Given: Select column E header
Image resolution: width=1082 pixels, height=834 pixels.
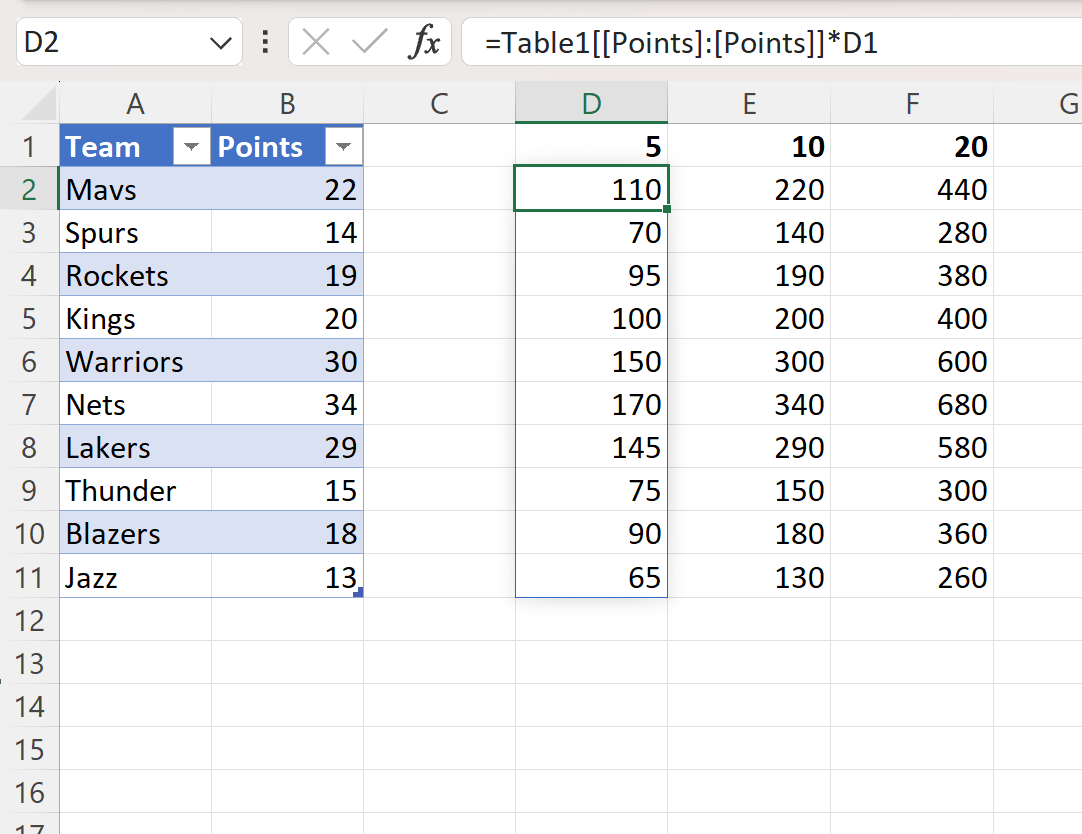Looking at the screenshot, I should pyautogui.click(x=749, y=103).
